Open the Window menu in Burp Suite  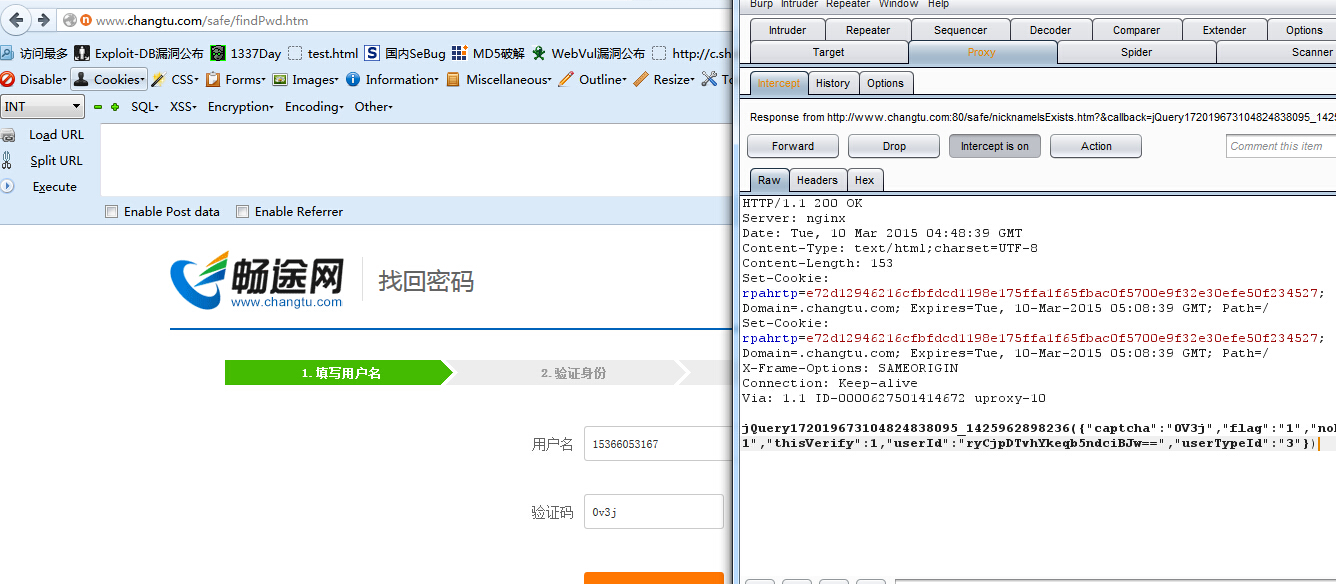click(898, 4)
